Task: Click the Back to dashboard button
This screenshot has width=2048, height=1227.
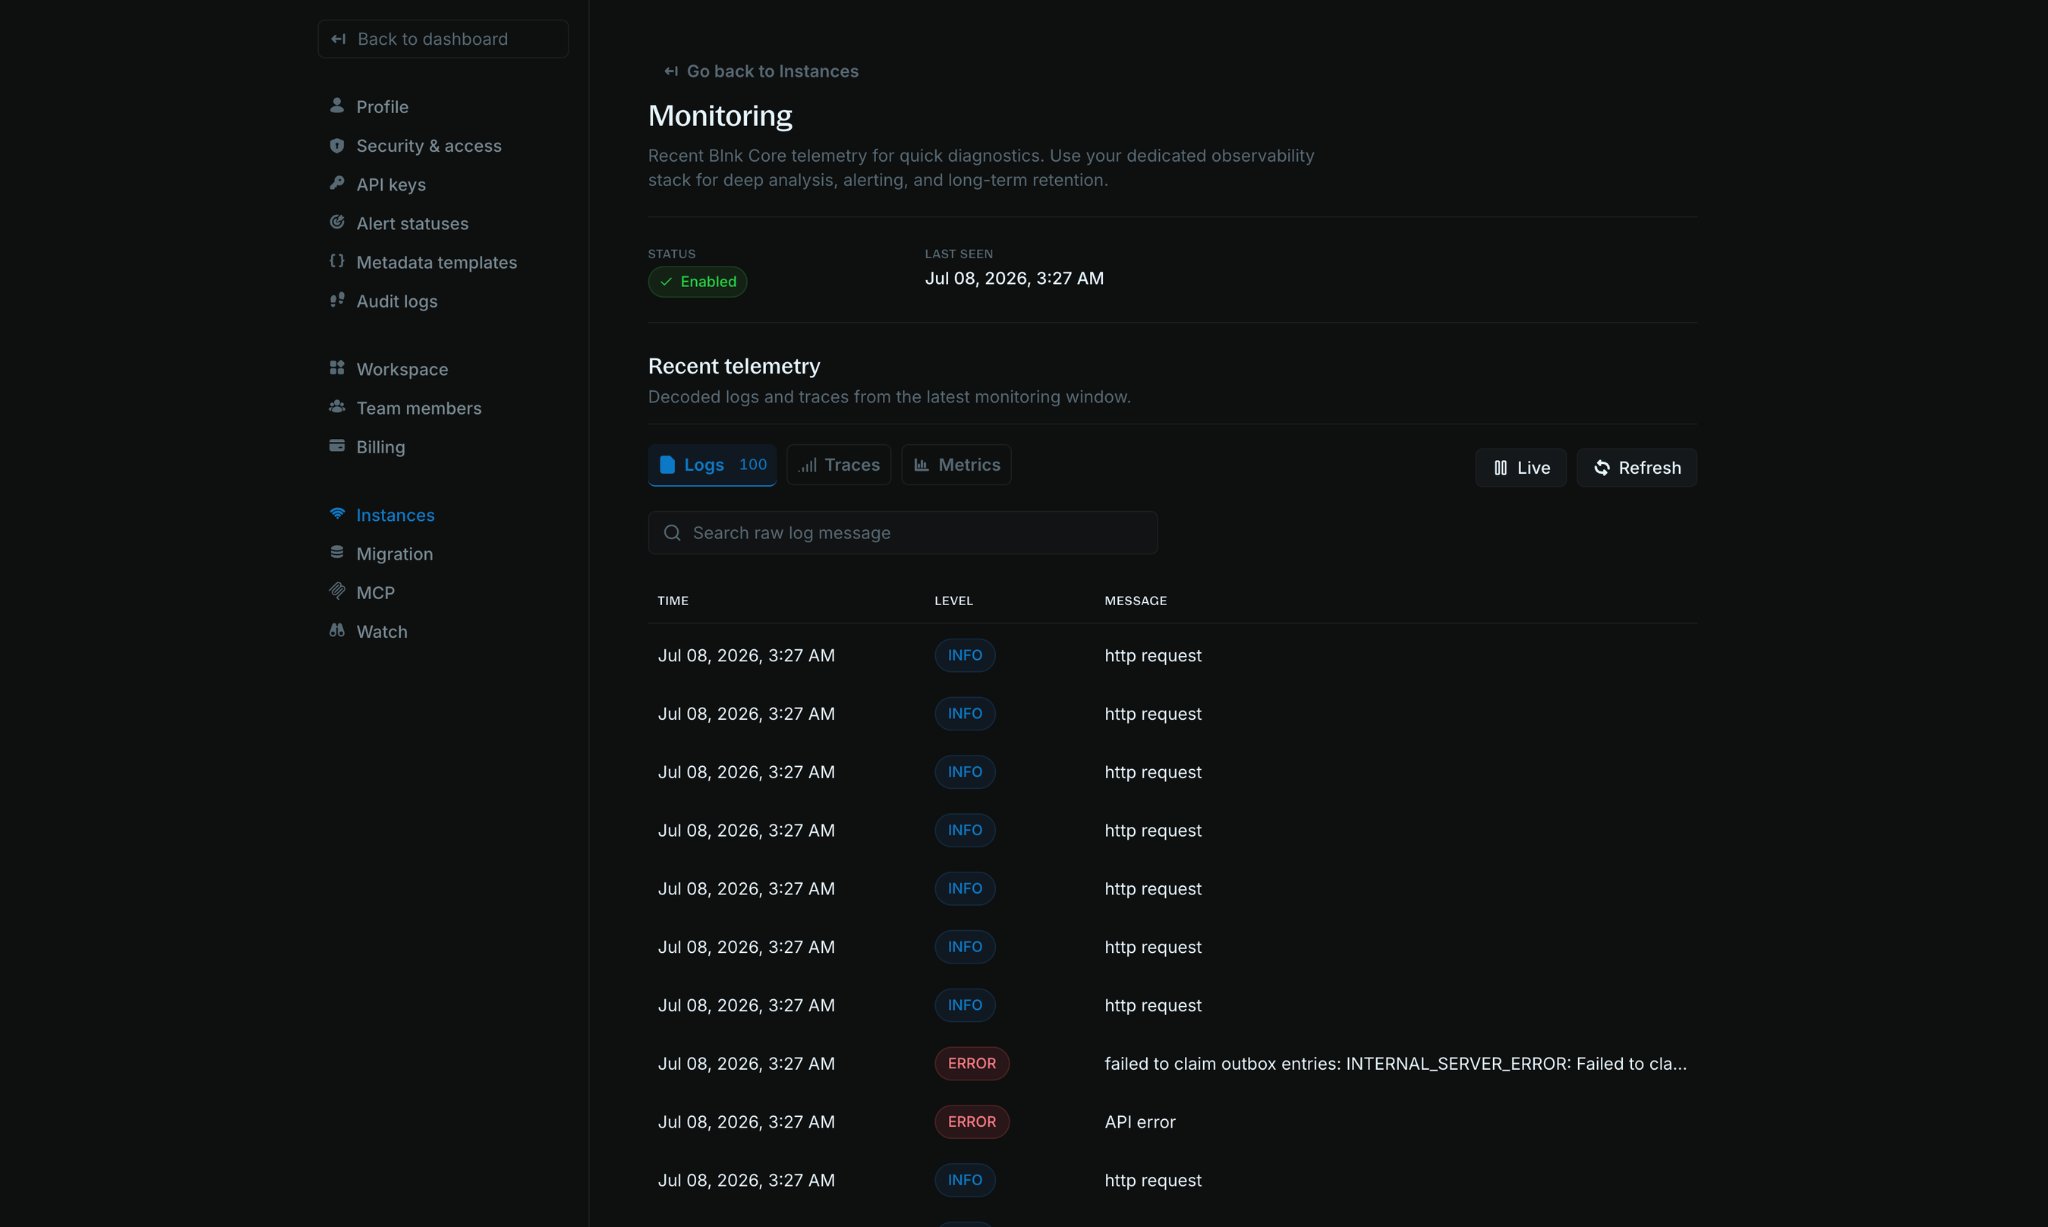Action: pos(443,39)
